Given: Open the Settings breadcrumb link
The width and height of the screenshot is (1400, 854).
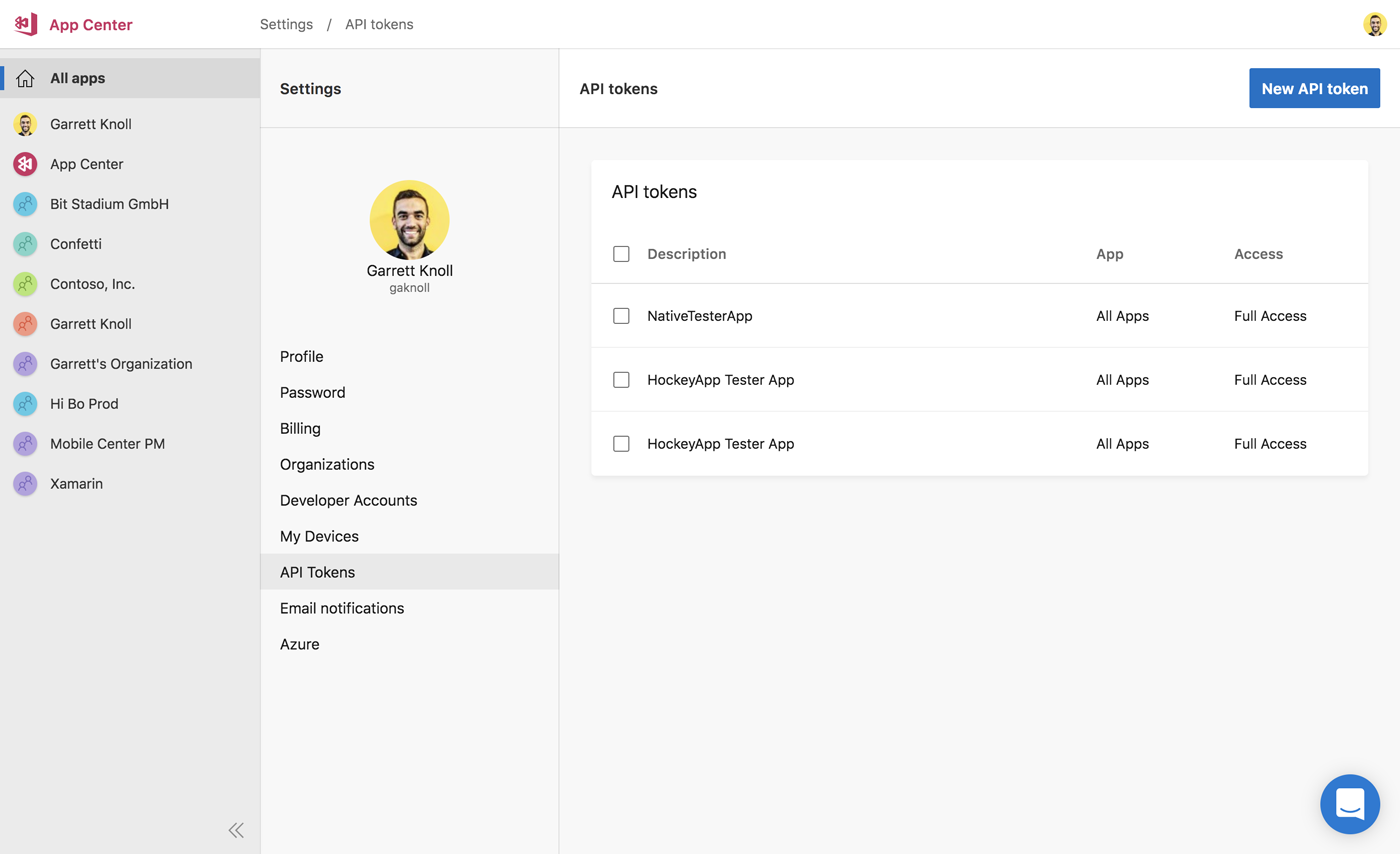Looking at the screenshot, I should [x=286, y=24].
